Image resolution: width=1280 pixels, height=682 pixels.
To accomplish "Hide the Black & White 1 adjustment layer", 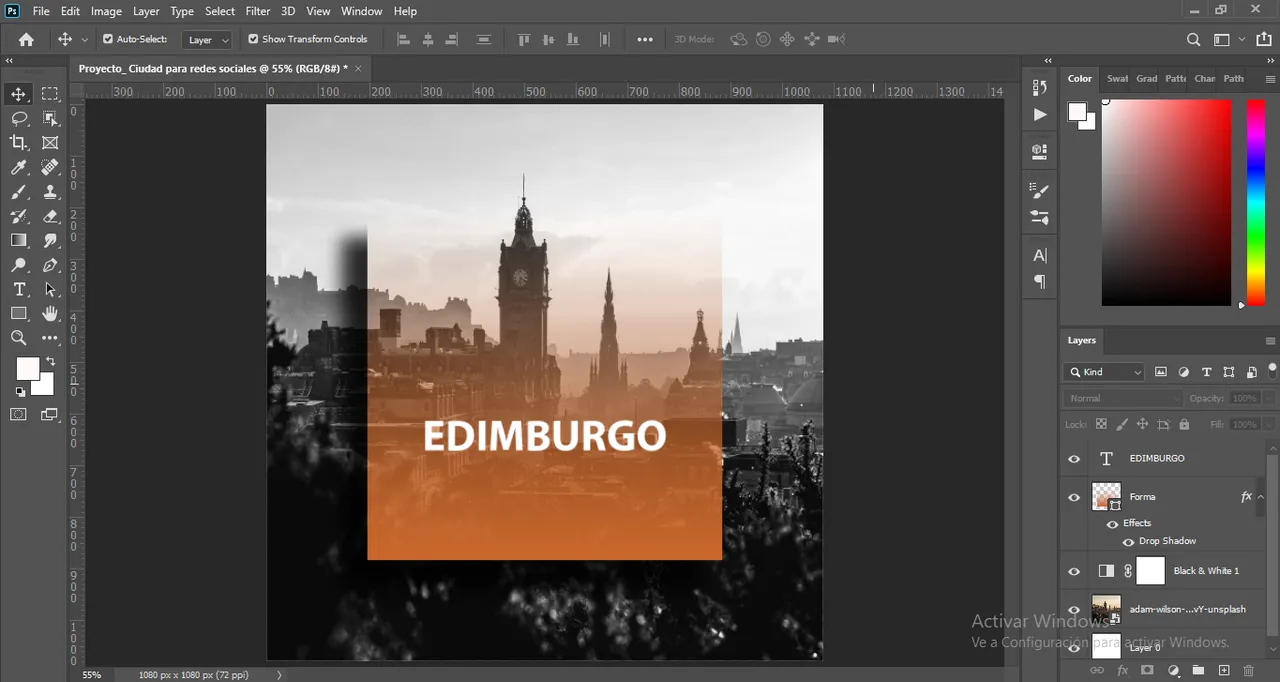I will click(1074, 571).
